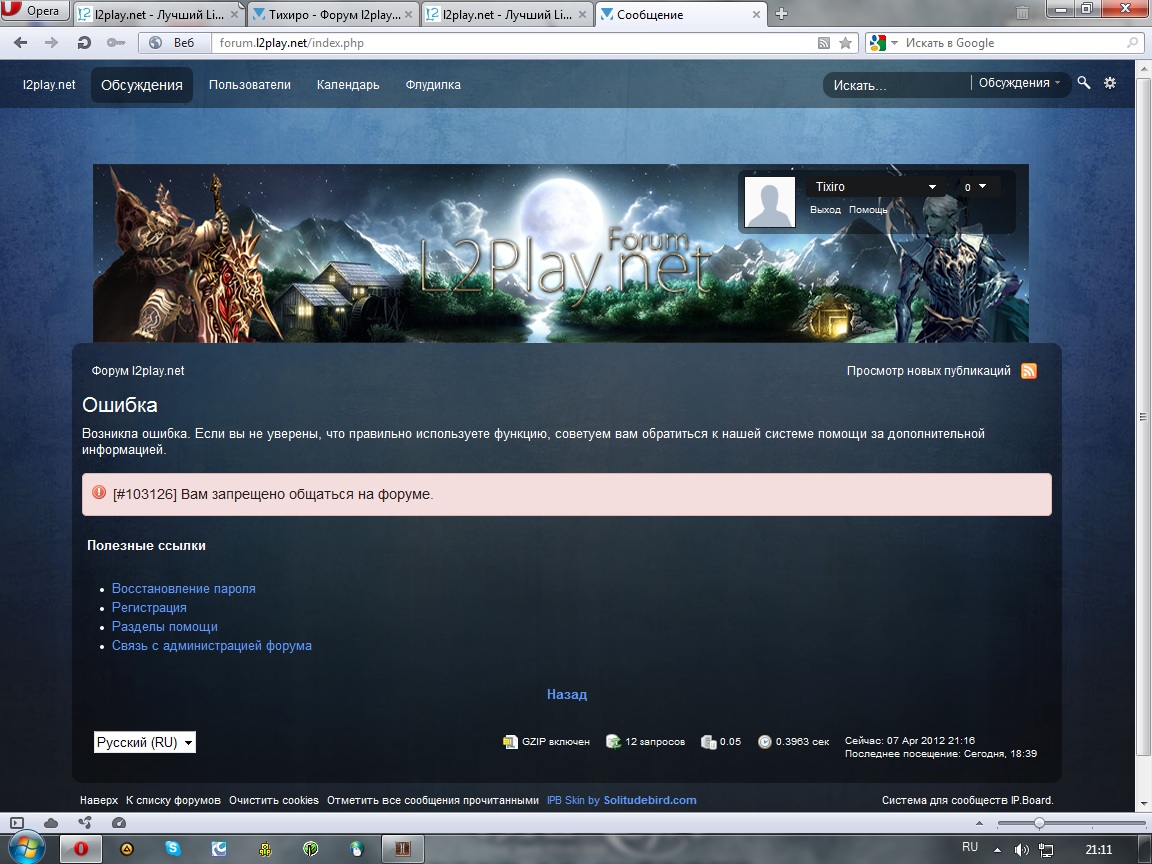Click the RSS feed icon in address bar
The image size is (1152, 864).
[824, 43]
